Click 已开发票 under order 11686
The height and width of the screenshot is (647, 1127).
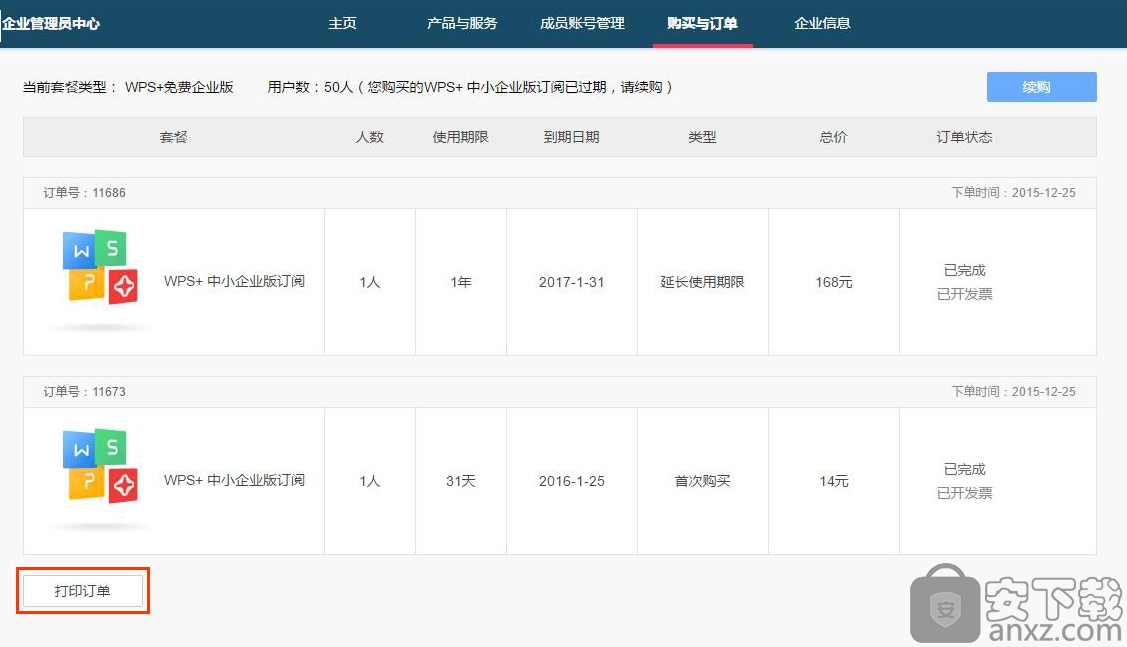965,294
